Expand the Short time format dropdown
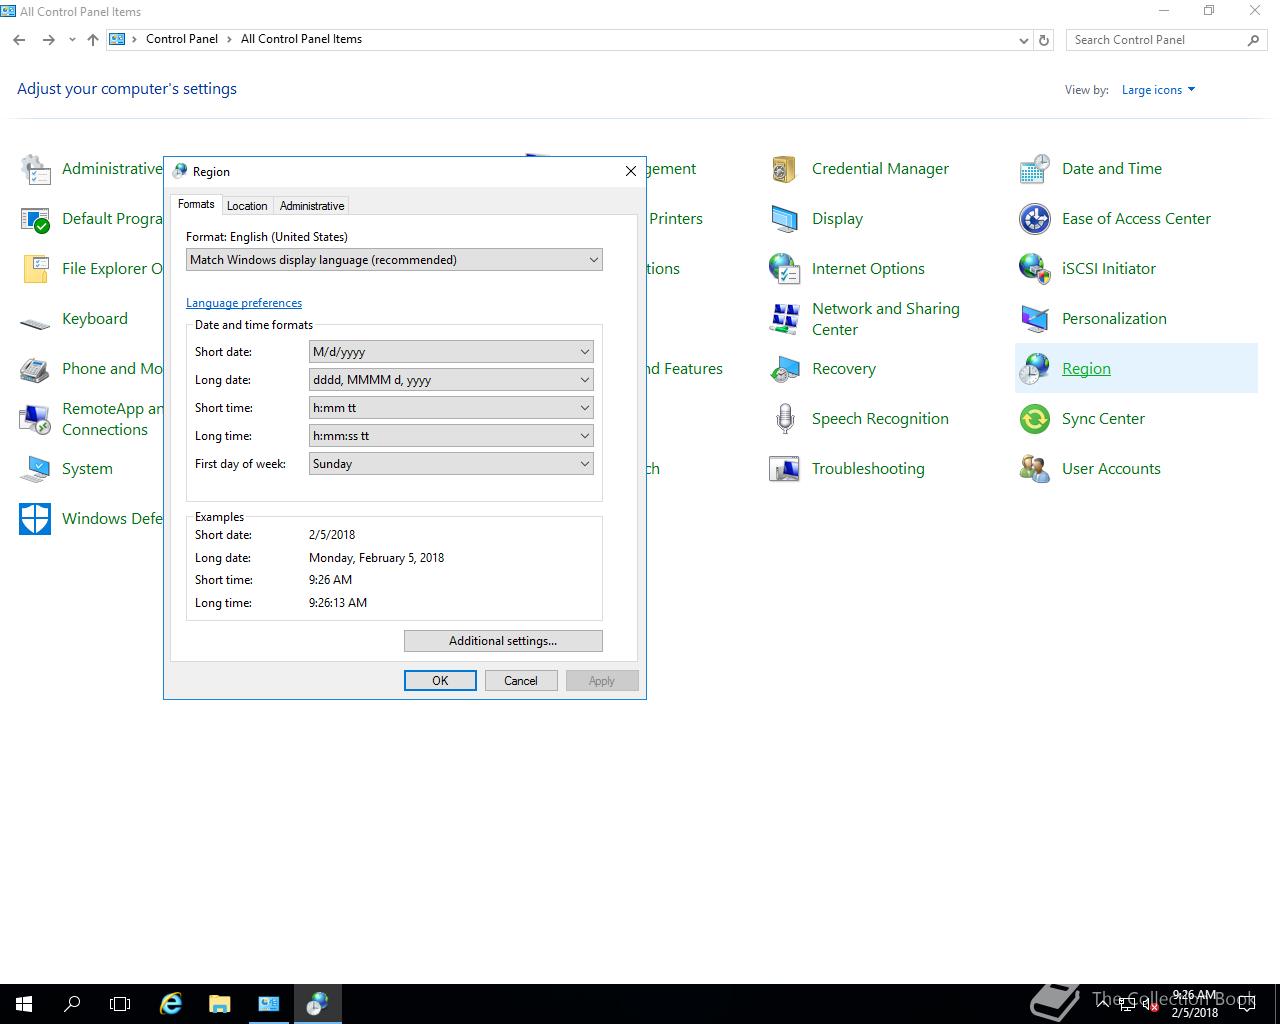The image size is (1280, 1024). (451, 408)
